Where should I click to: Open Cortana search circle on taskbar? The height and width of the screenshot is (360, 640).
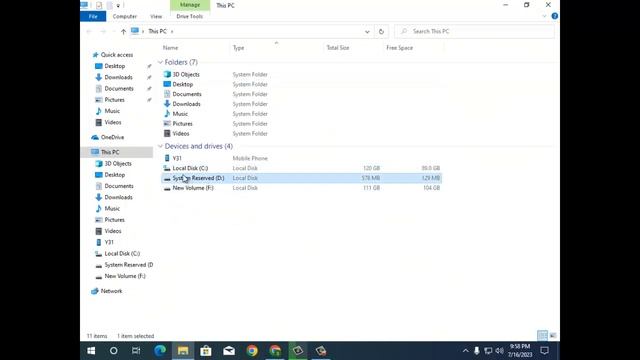pyautogui.click(x=113, y=351)
